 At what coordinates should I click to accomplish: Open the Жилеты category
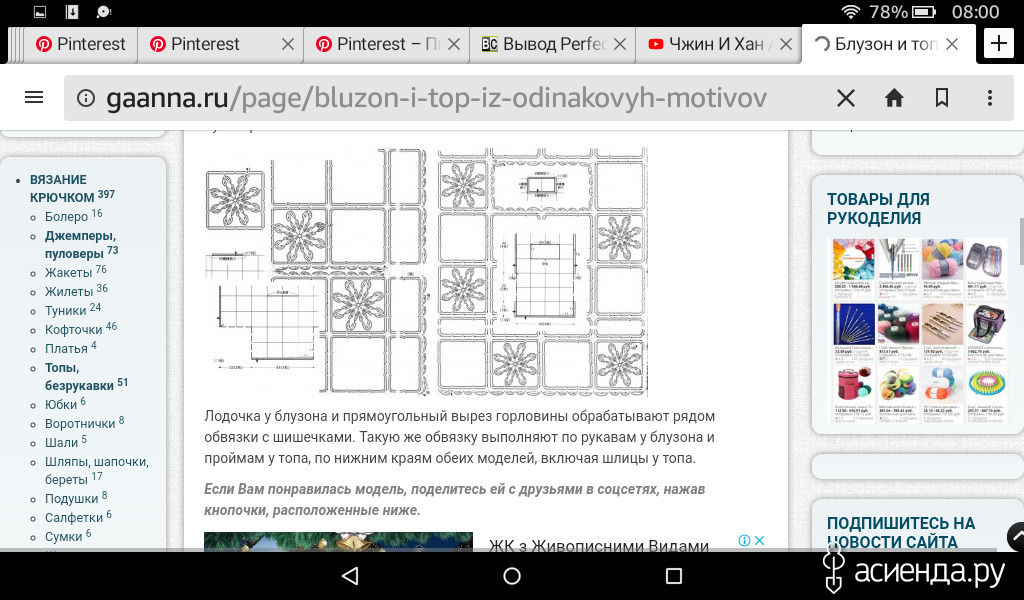pyautogui.click(x=76, y=291)
